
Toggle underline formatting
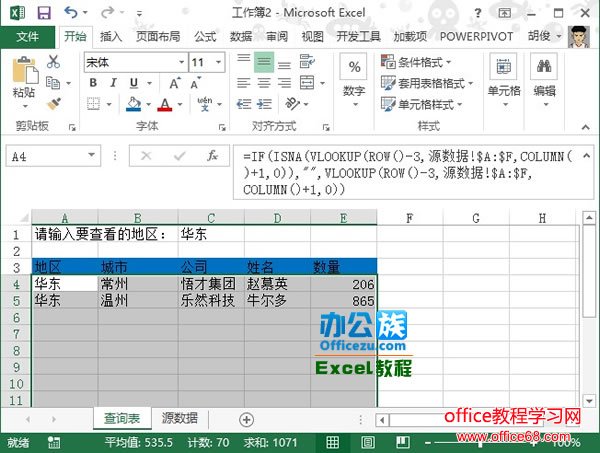134,83
